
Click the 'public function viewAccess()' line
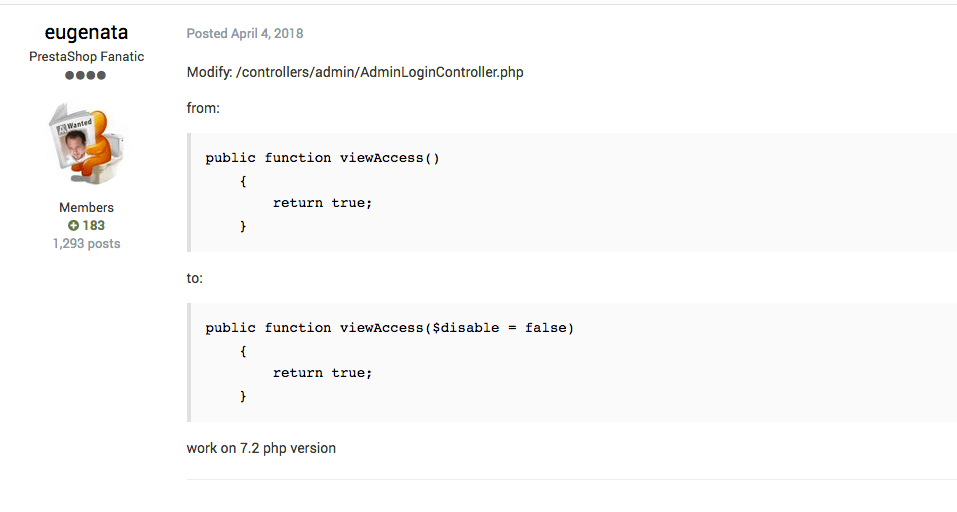pos(322,158)
